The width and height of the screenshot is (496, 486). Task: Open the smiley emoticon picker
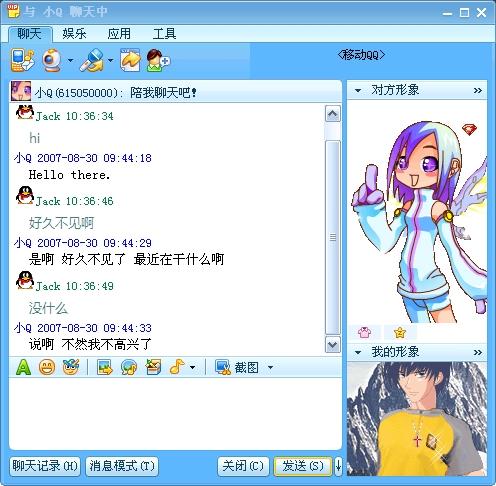[47, 367]
